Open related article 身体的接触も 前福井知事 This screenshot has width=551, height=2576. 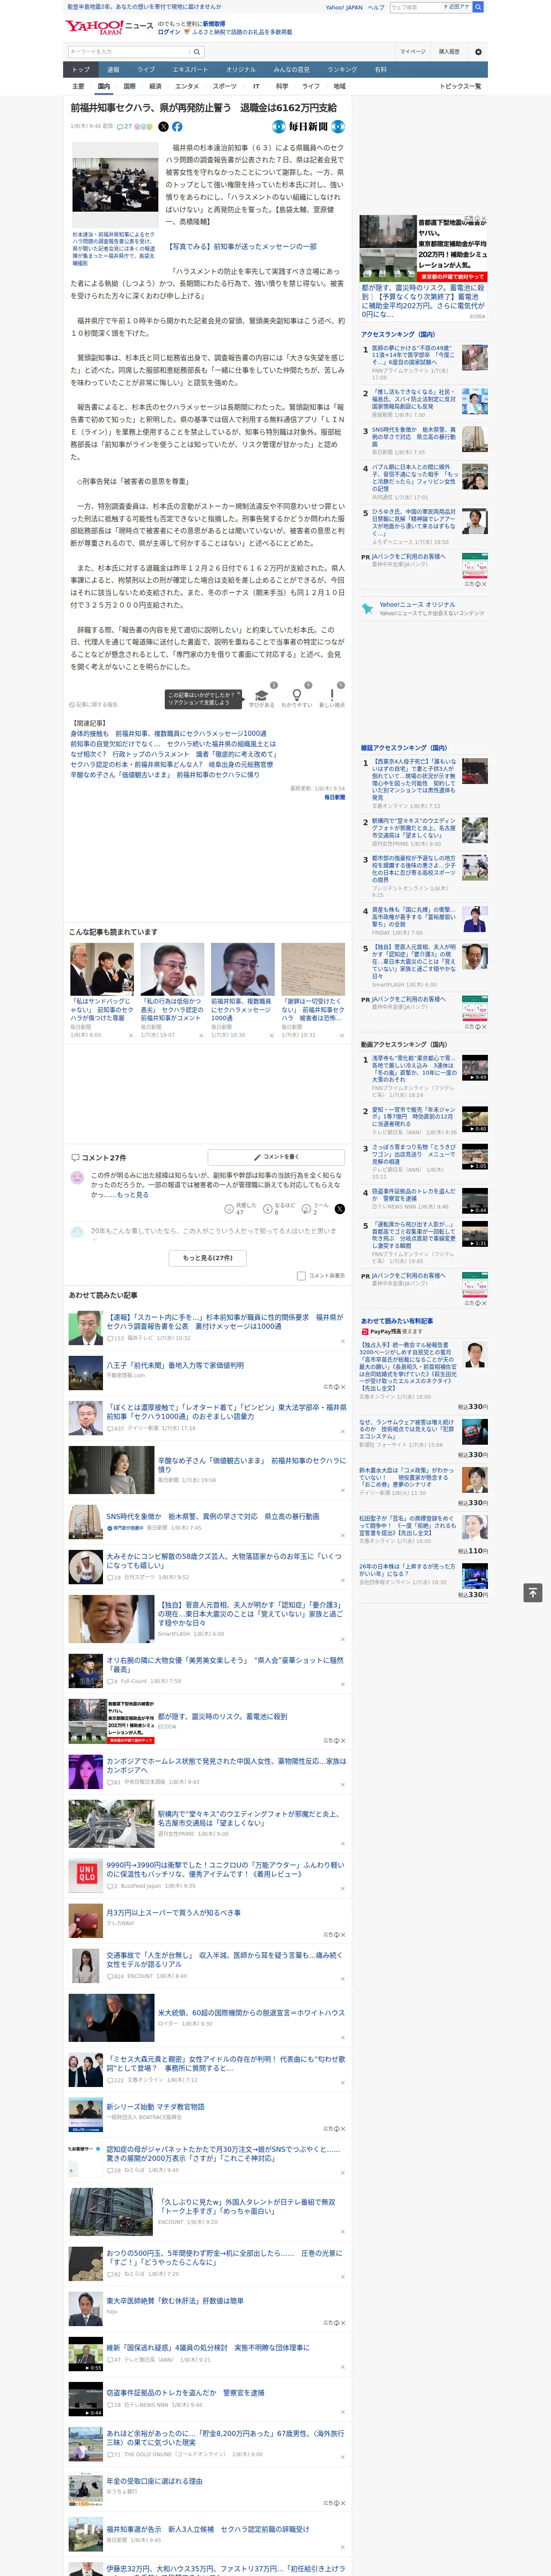[x=168, y=733]
